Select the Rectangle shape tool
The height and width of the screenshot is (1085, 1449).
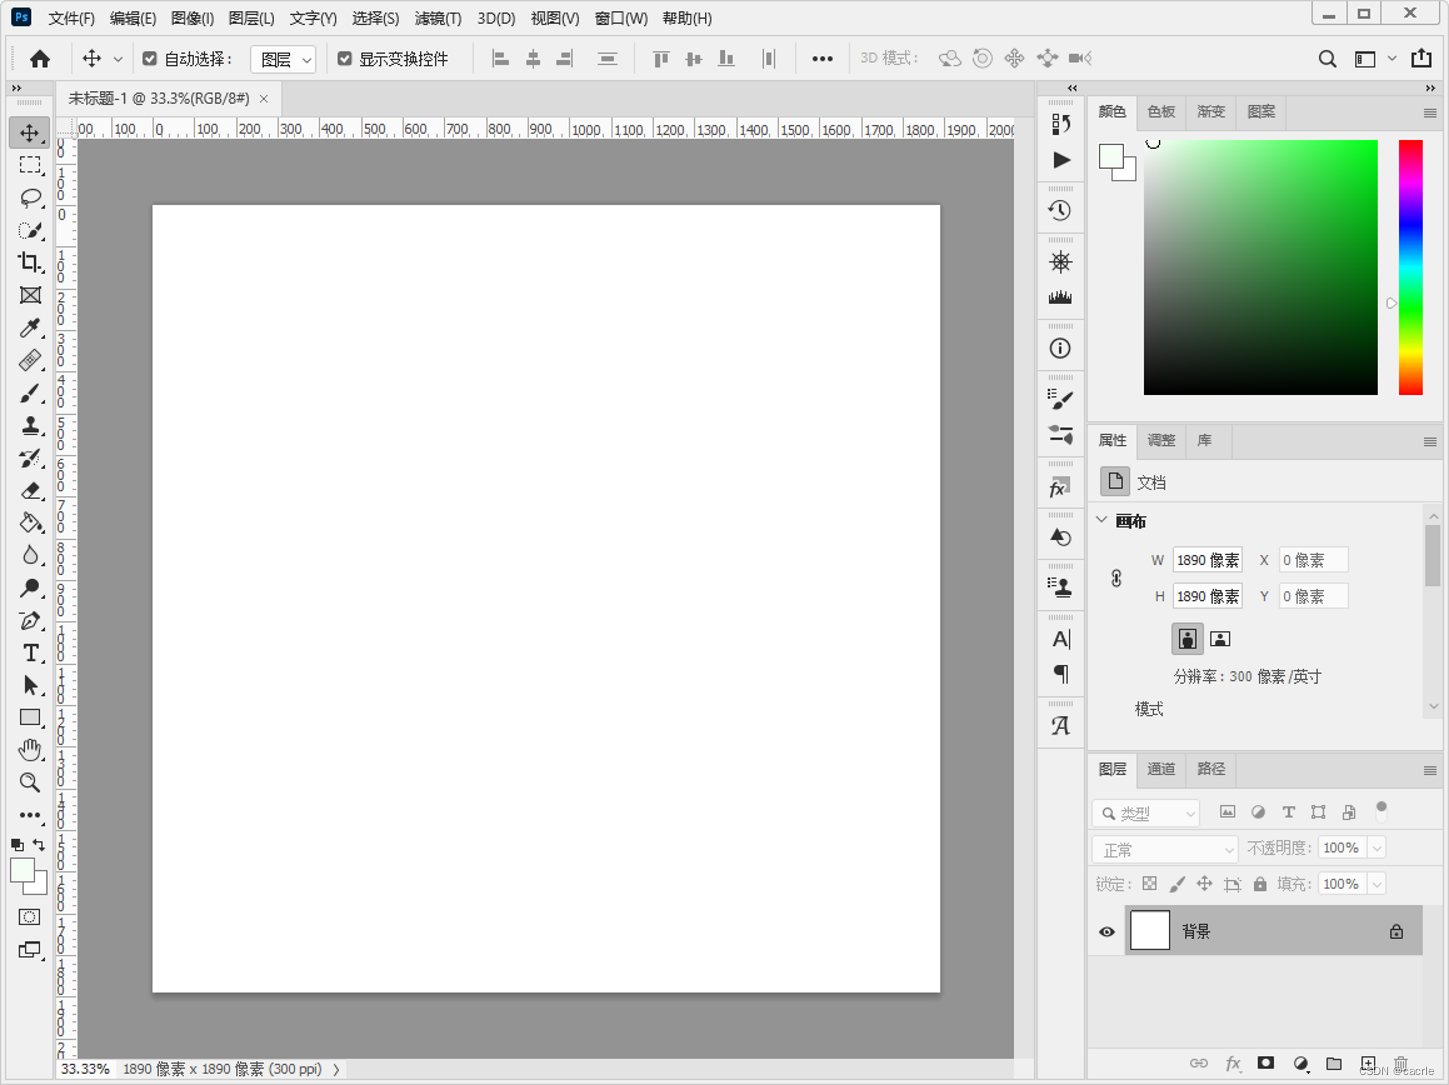30,717
